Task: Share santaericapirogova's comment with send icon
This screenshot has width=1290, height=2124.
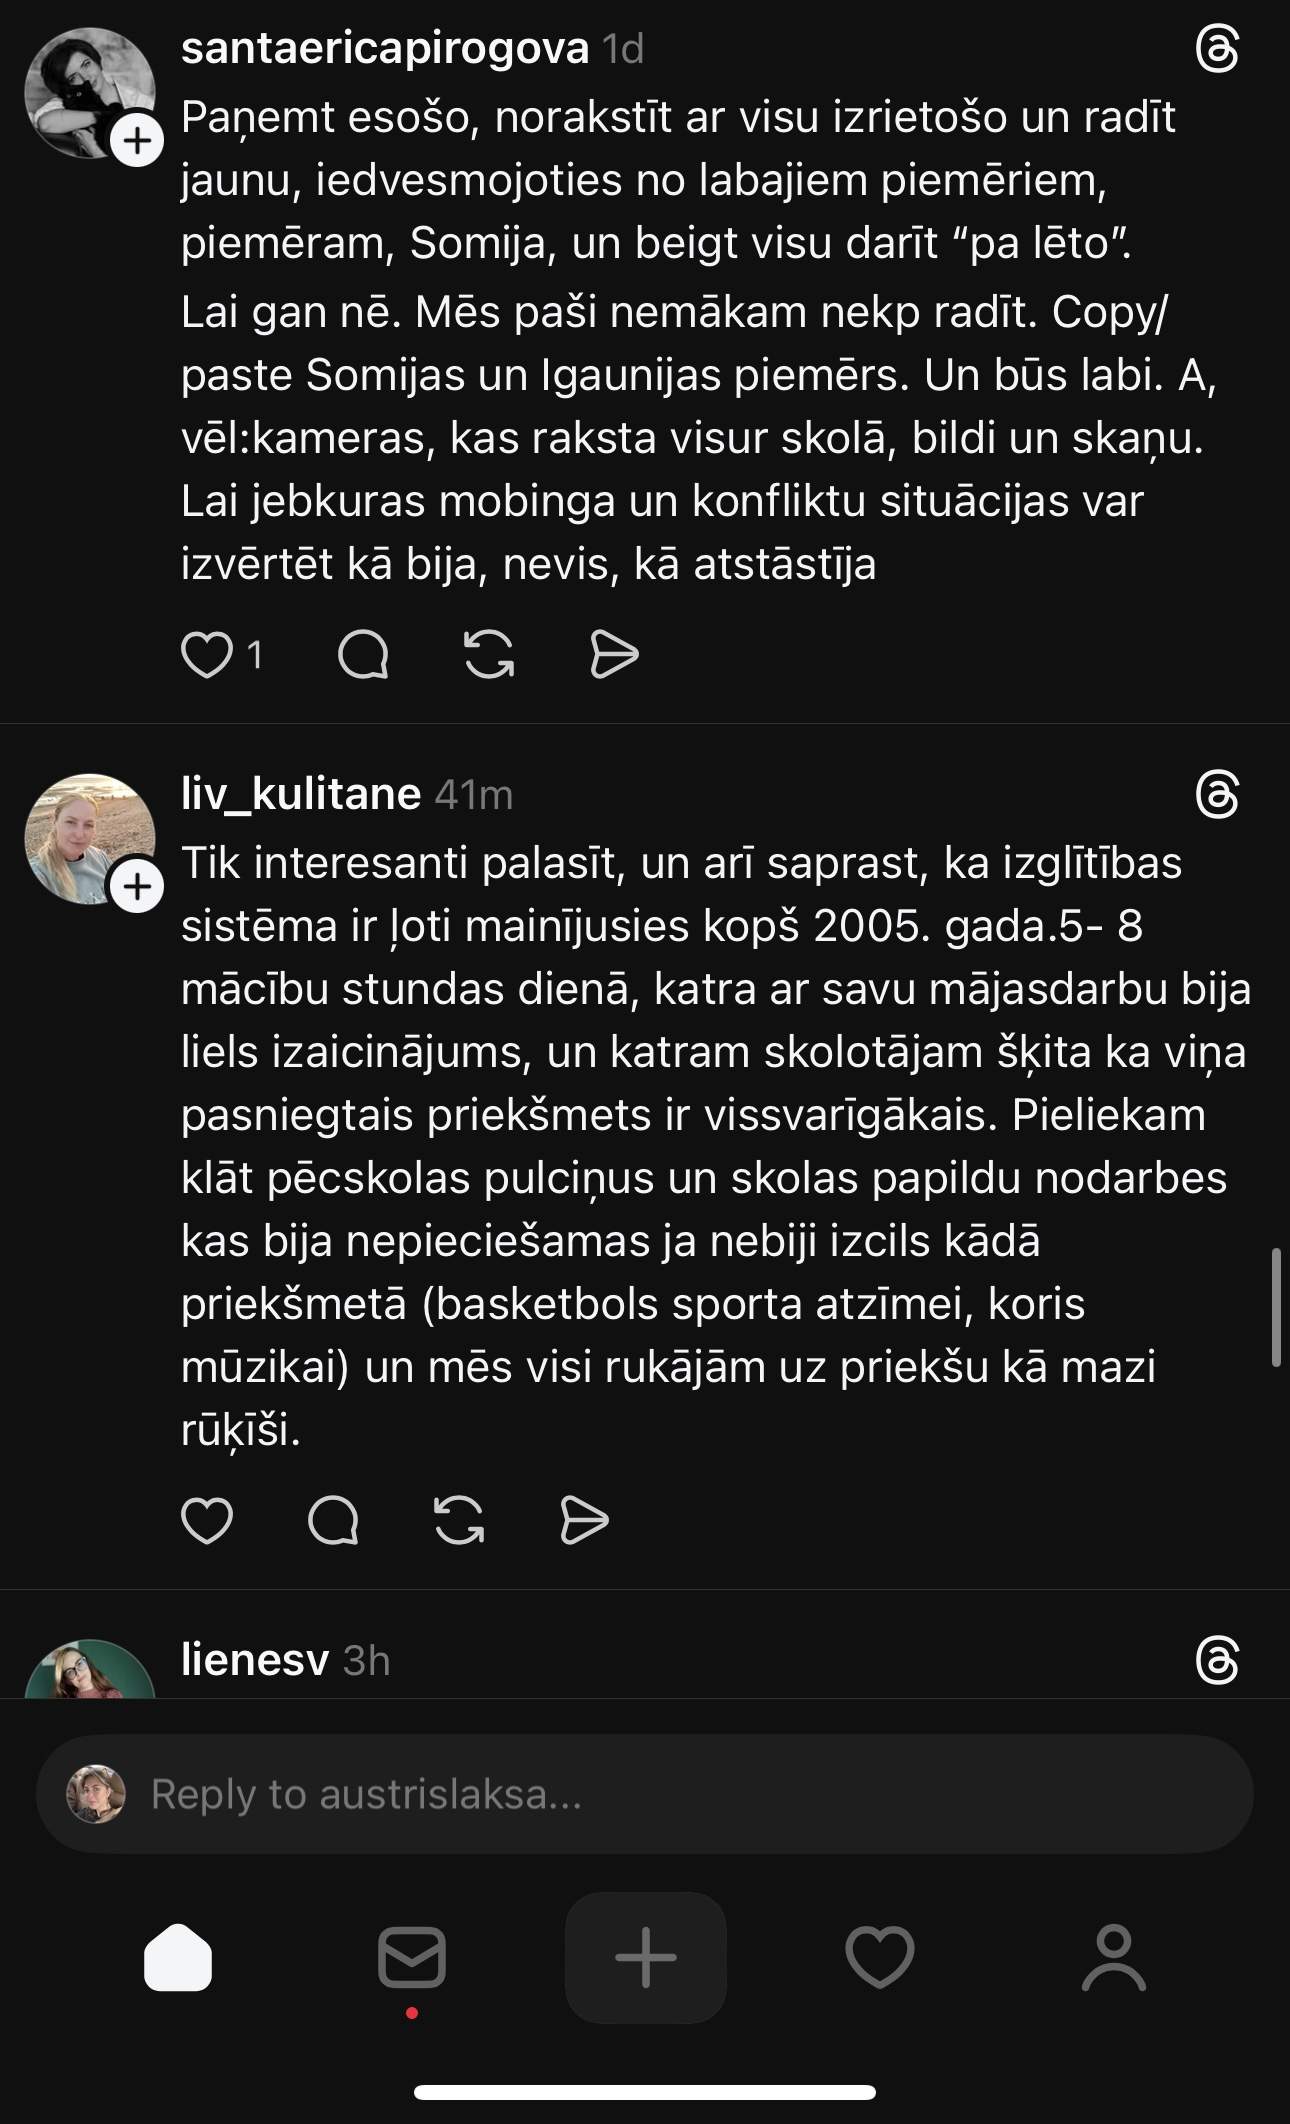Action: (x=614, y=655)
